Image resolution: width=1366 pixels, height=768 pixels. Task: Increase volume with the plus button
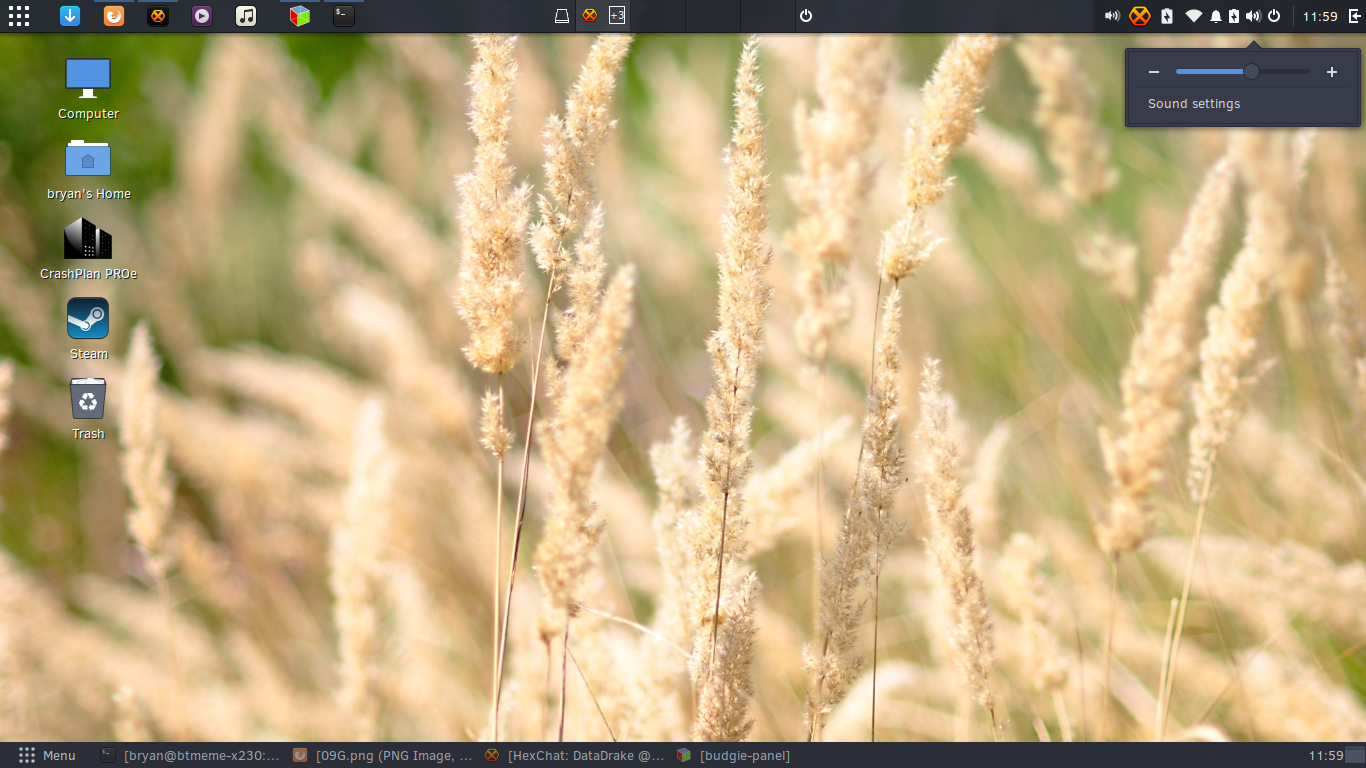(1332, 72)
